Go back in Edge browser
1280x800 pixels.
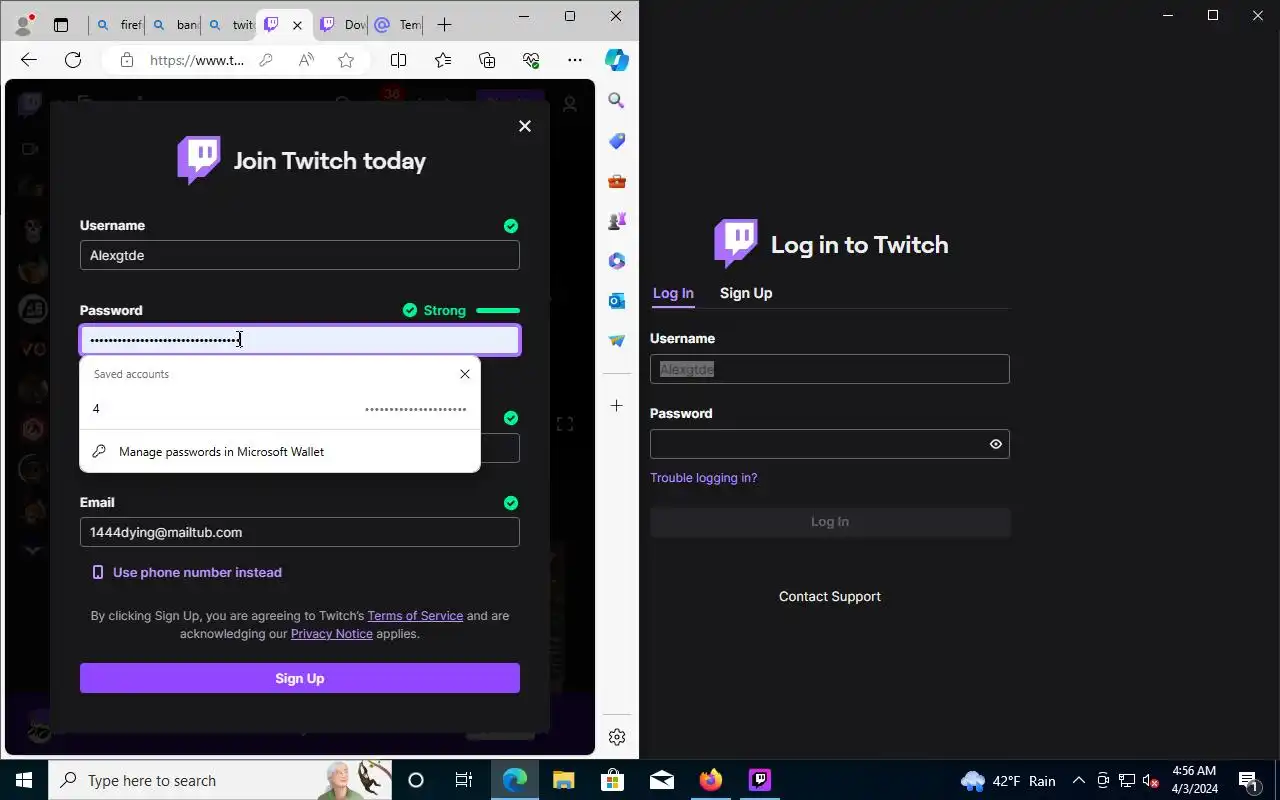click(x=28, y=60)
